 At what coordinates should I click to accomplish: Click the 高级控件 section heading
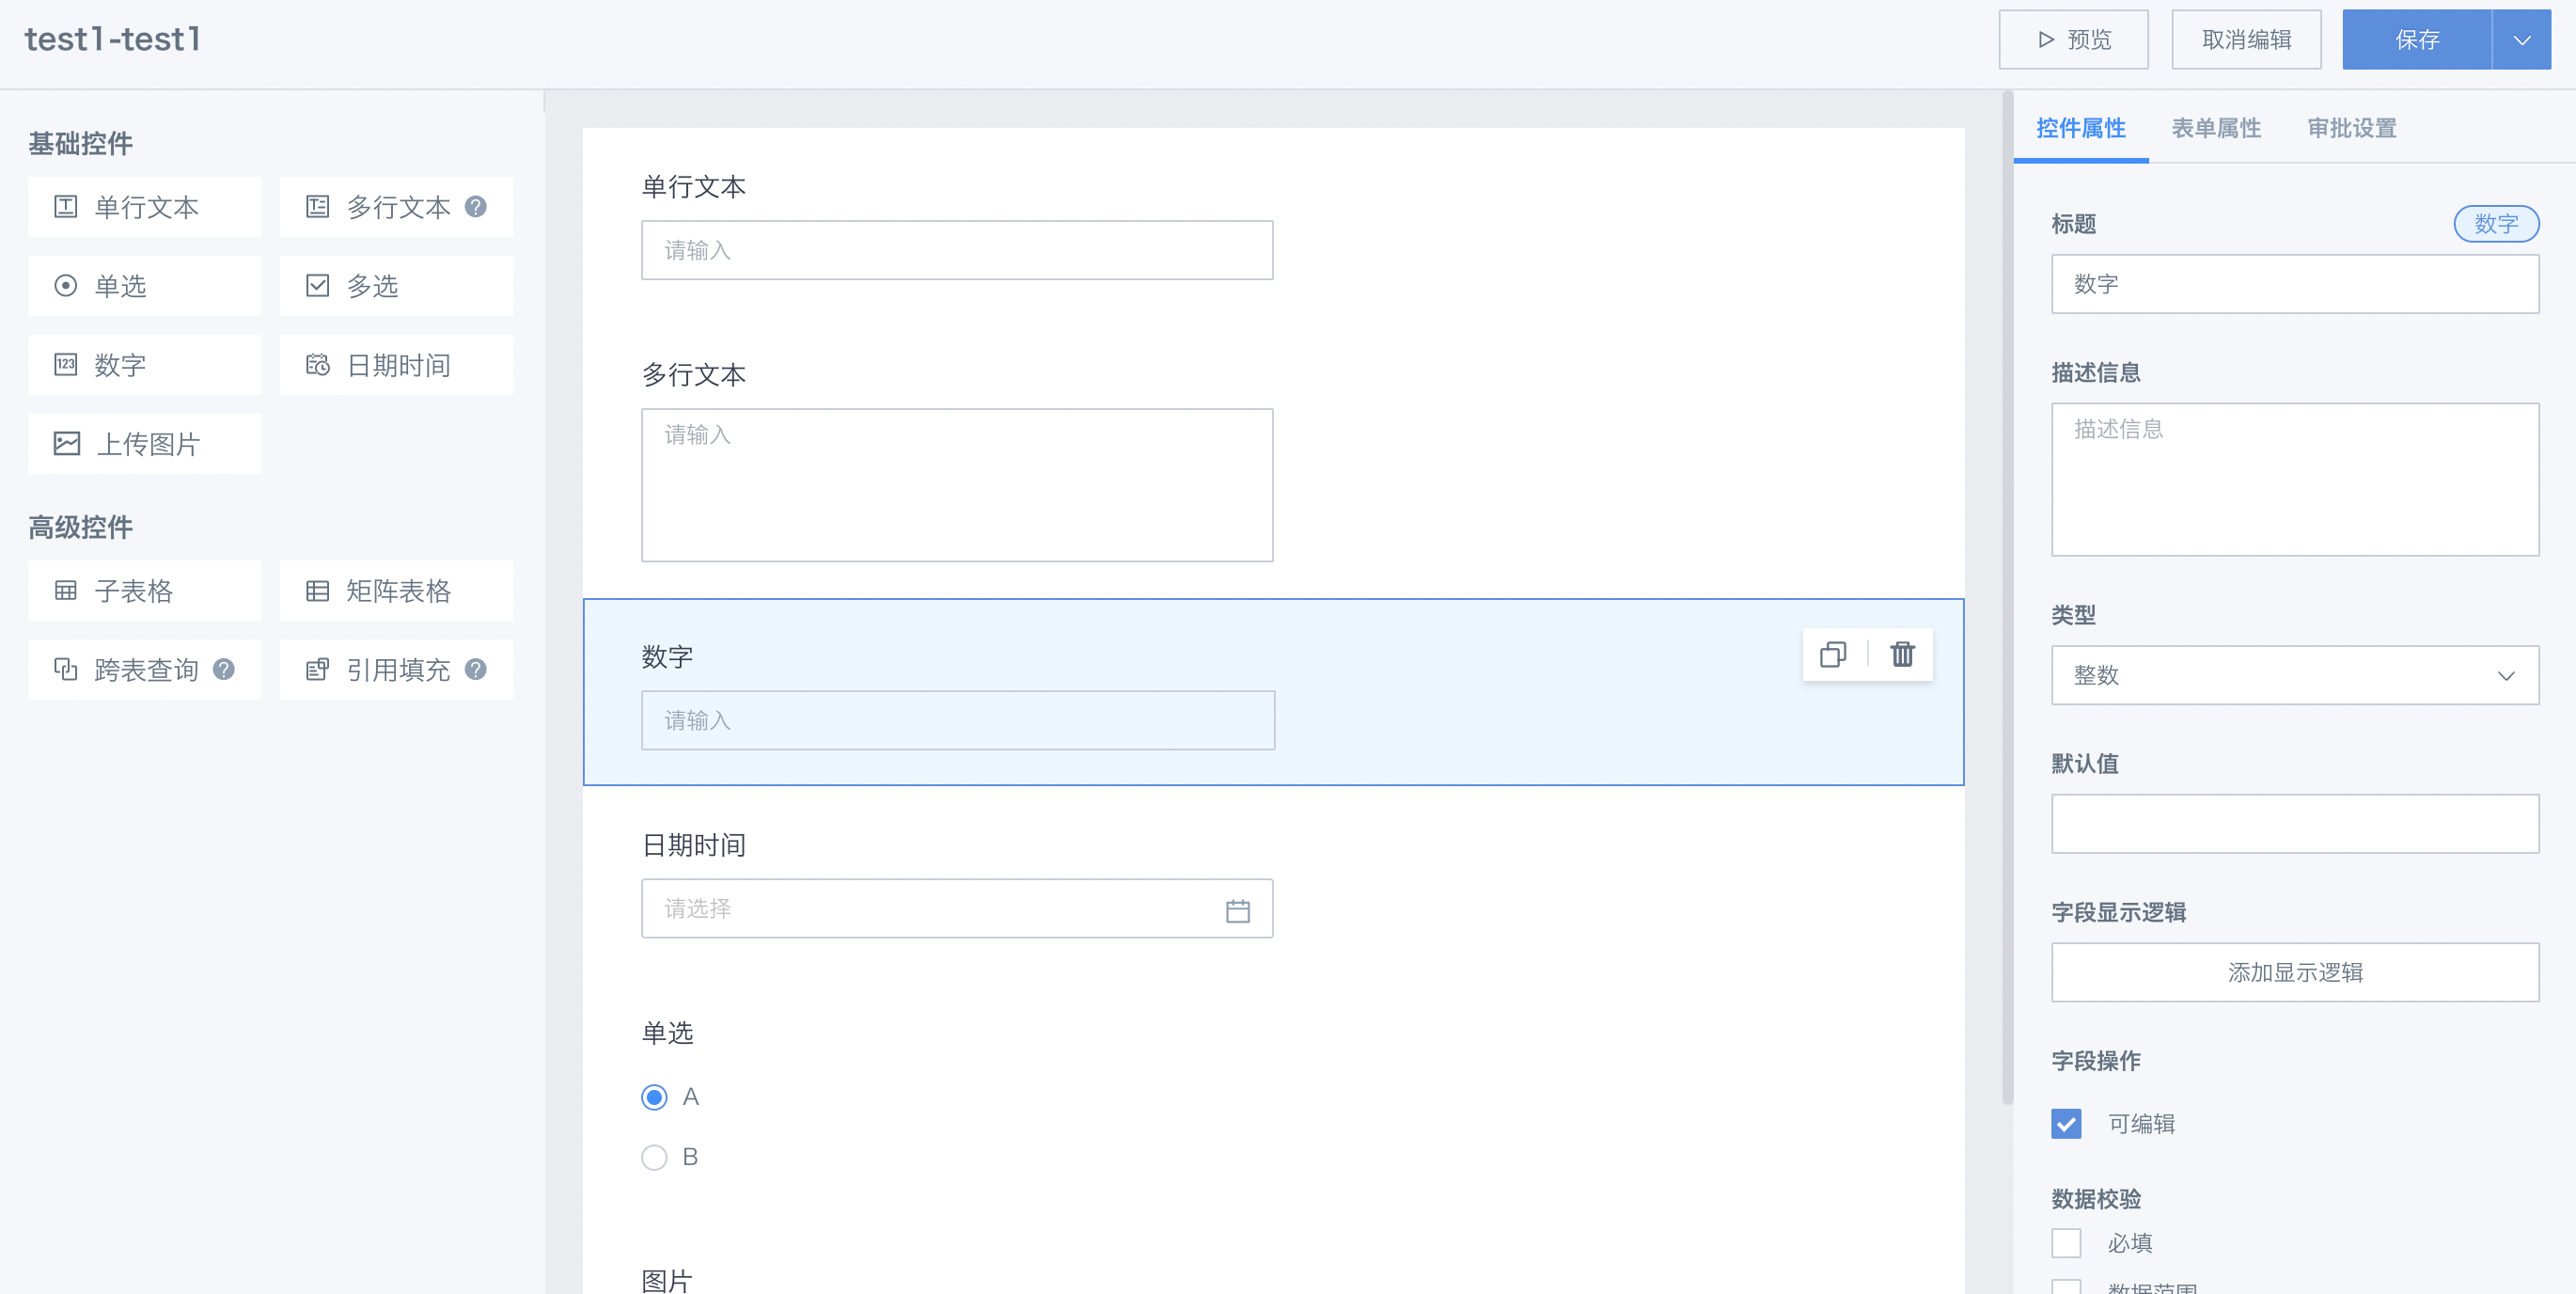tap(80, 527)
